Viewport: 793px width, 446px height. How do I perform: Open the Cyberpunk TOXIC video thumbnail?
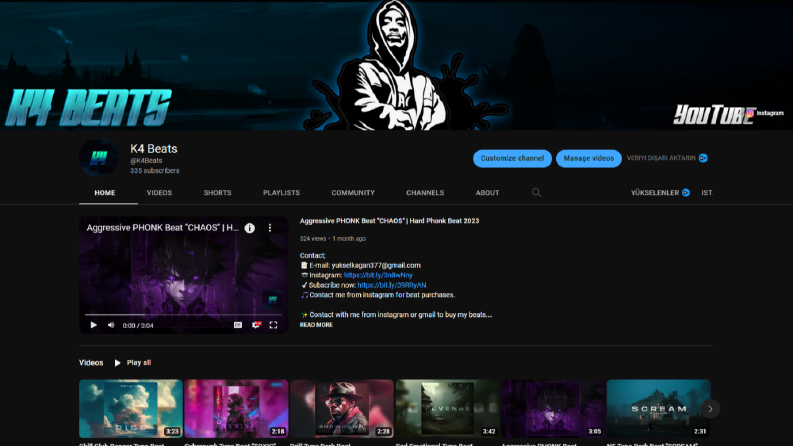pyautogui.click(x=236, y=409)
